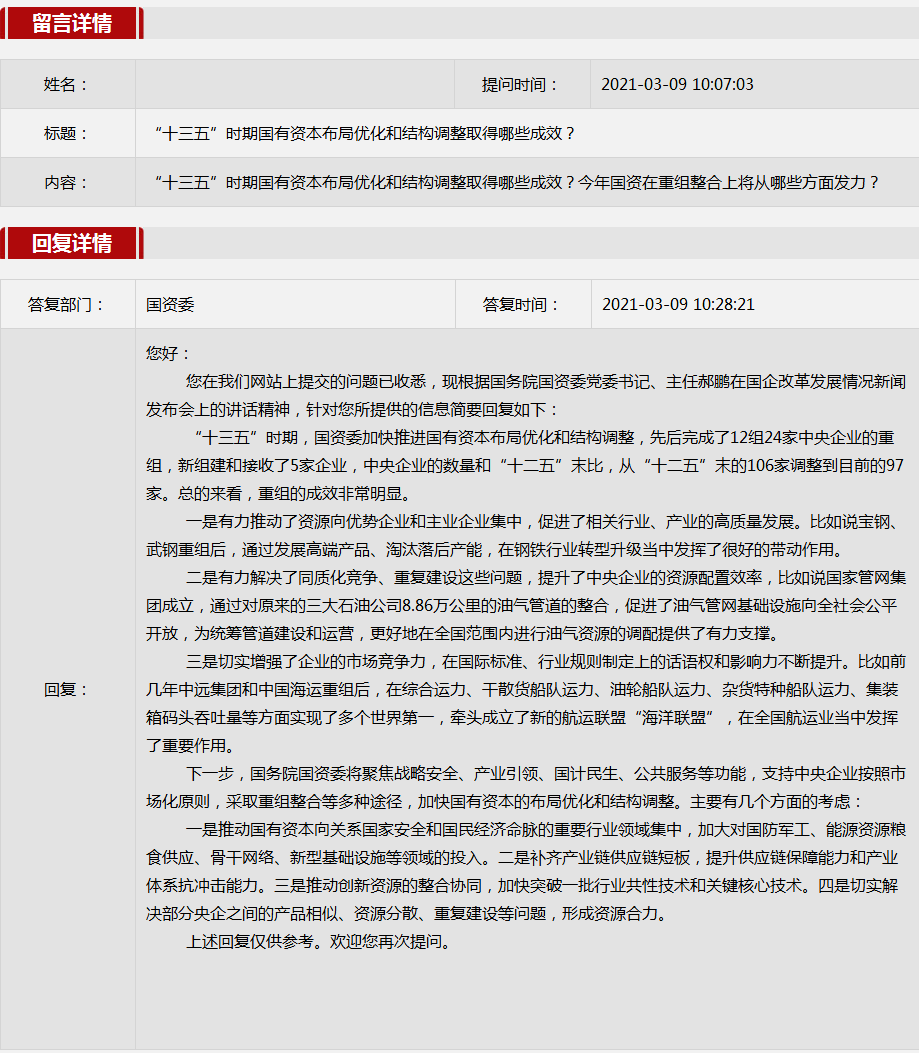Click the closing line 上述回复仅供参考
The height and width of the screenshot is (1053, 919).
(x=318, y=941)
